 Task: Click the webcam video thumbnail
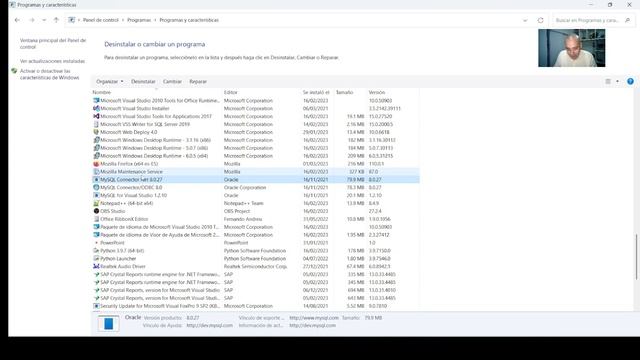571,48
